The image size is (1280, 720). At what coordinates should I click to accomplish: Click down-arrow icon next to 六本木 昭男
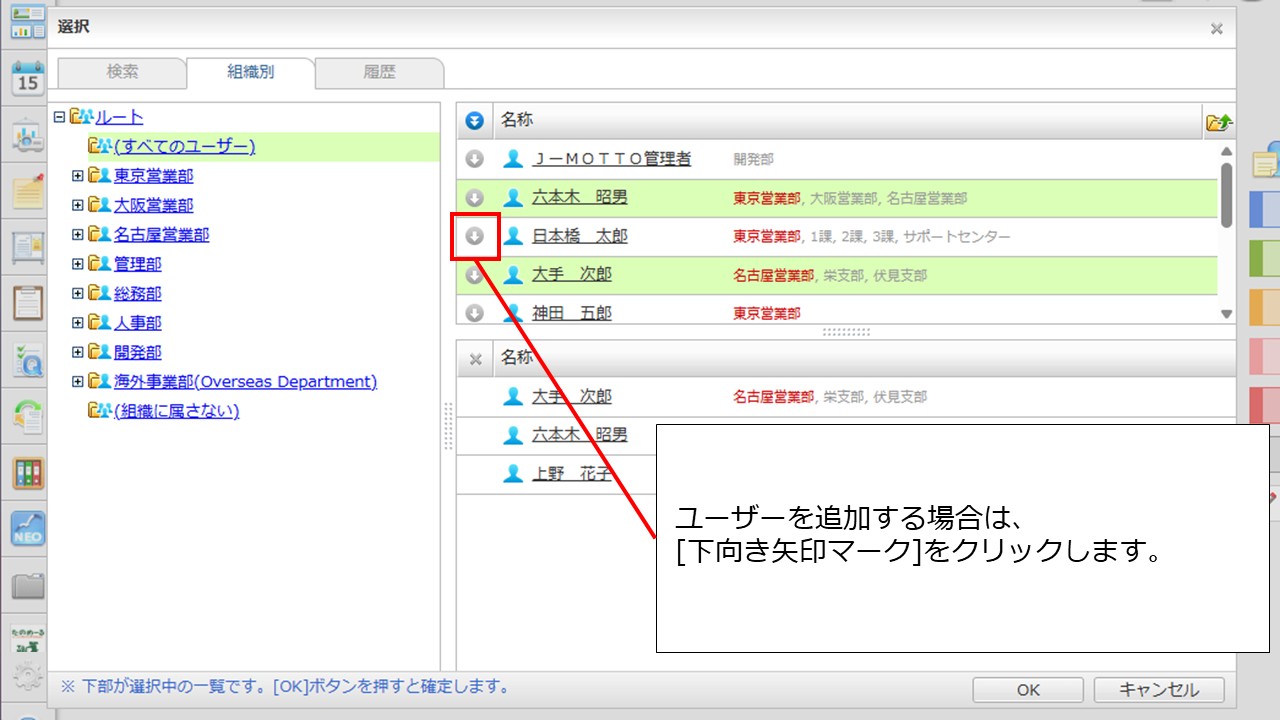point(475,198)
